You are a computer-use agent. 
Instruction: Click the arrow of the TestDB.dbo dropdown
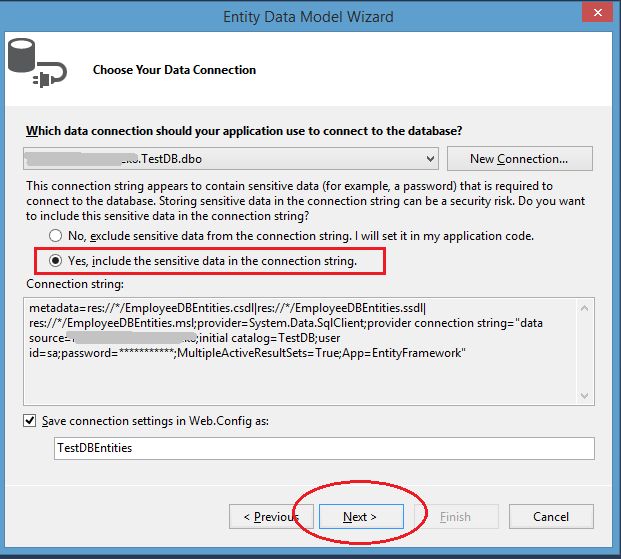point(430,158)
